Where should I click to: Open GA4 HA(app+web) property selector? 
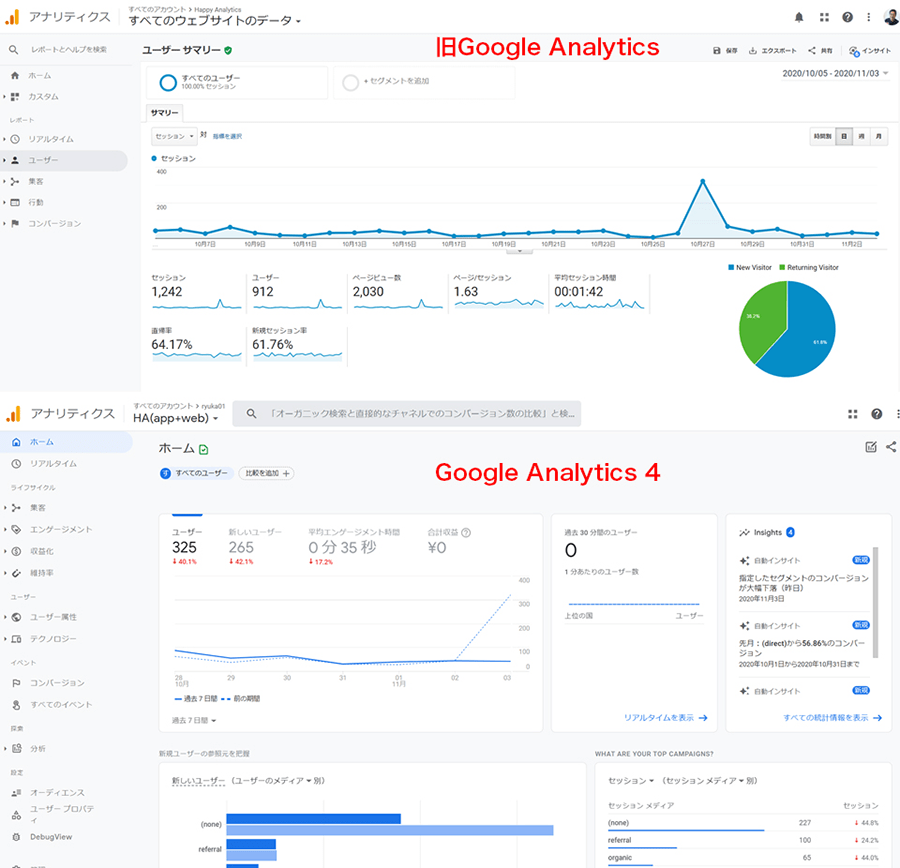click(x=176, y=418)
